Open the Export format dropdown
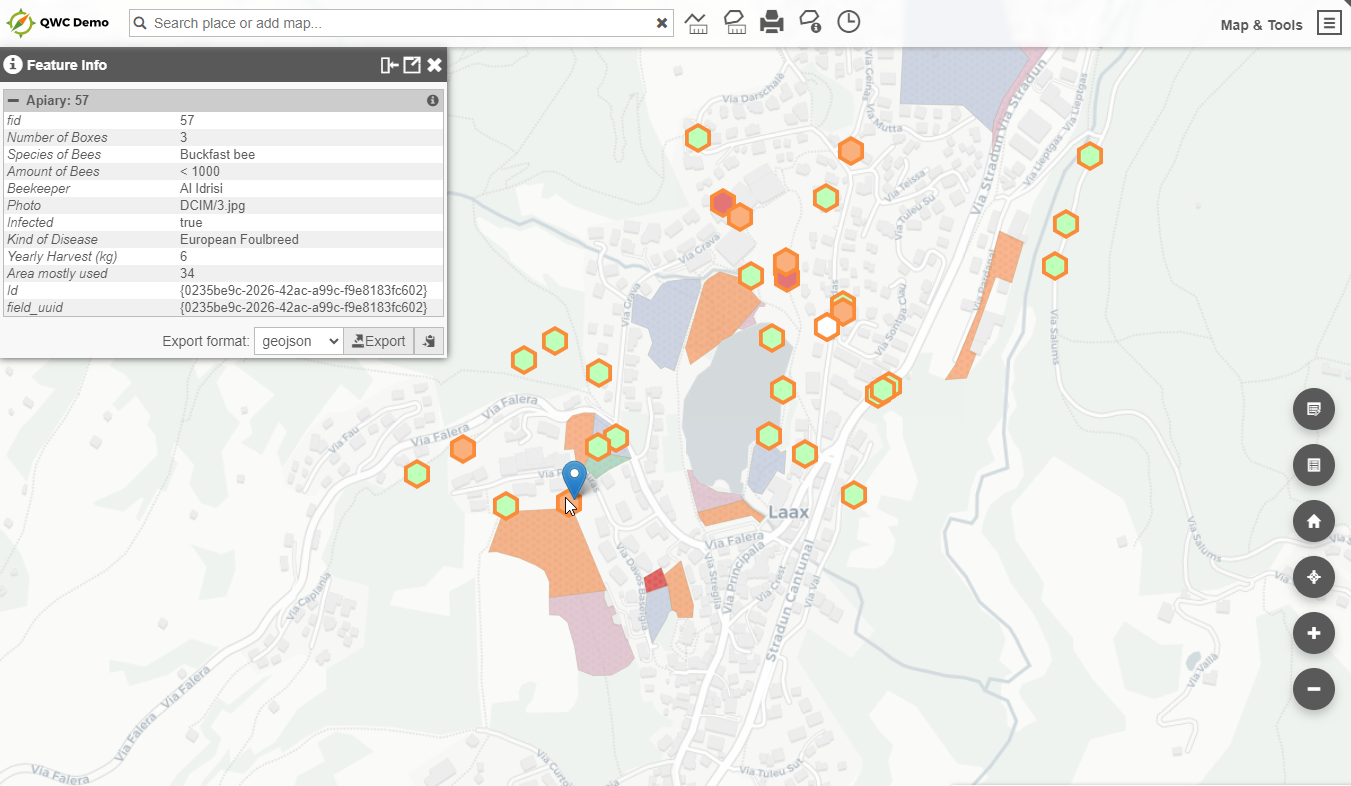 298,341
